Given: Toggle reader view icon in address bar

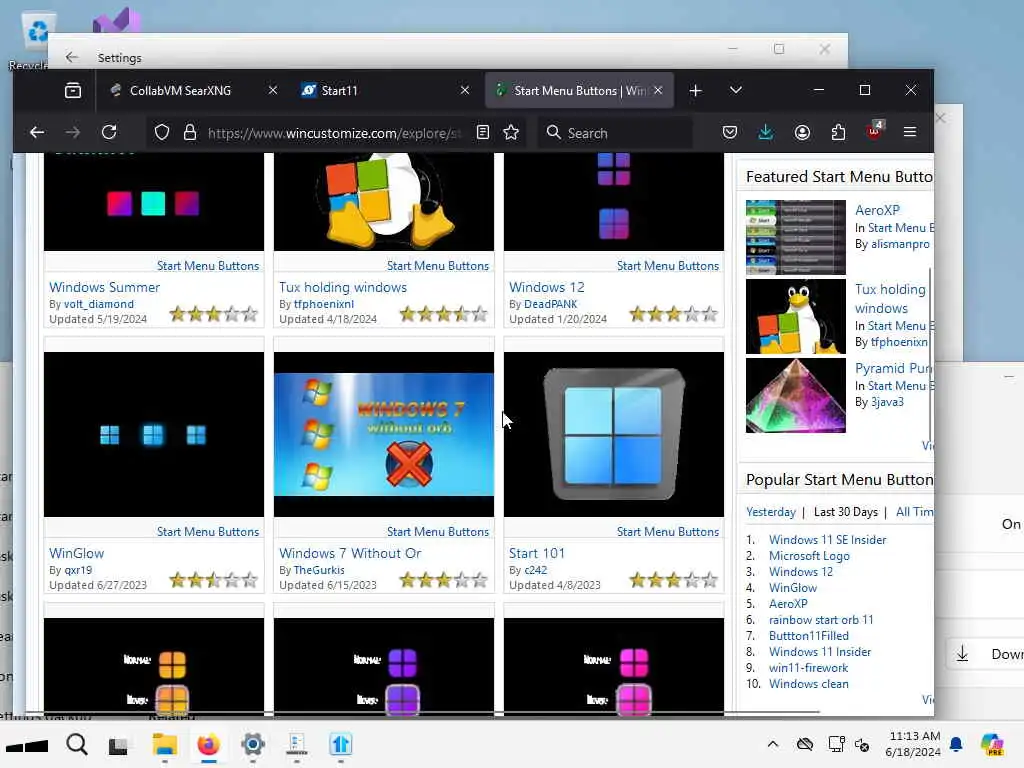Looking at the screenshot, I should [x=483, y=133].
